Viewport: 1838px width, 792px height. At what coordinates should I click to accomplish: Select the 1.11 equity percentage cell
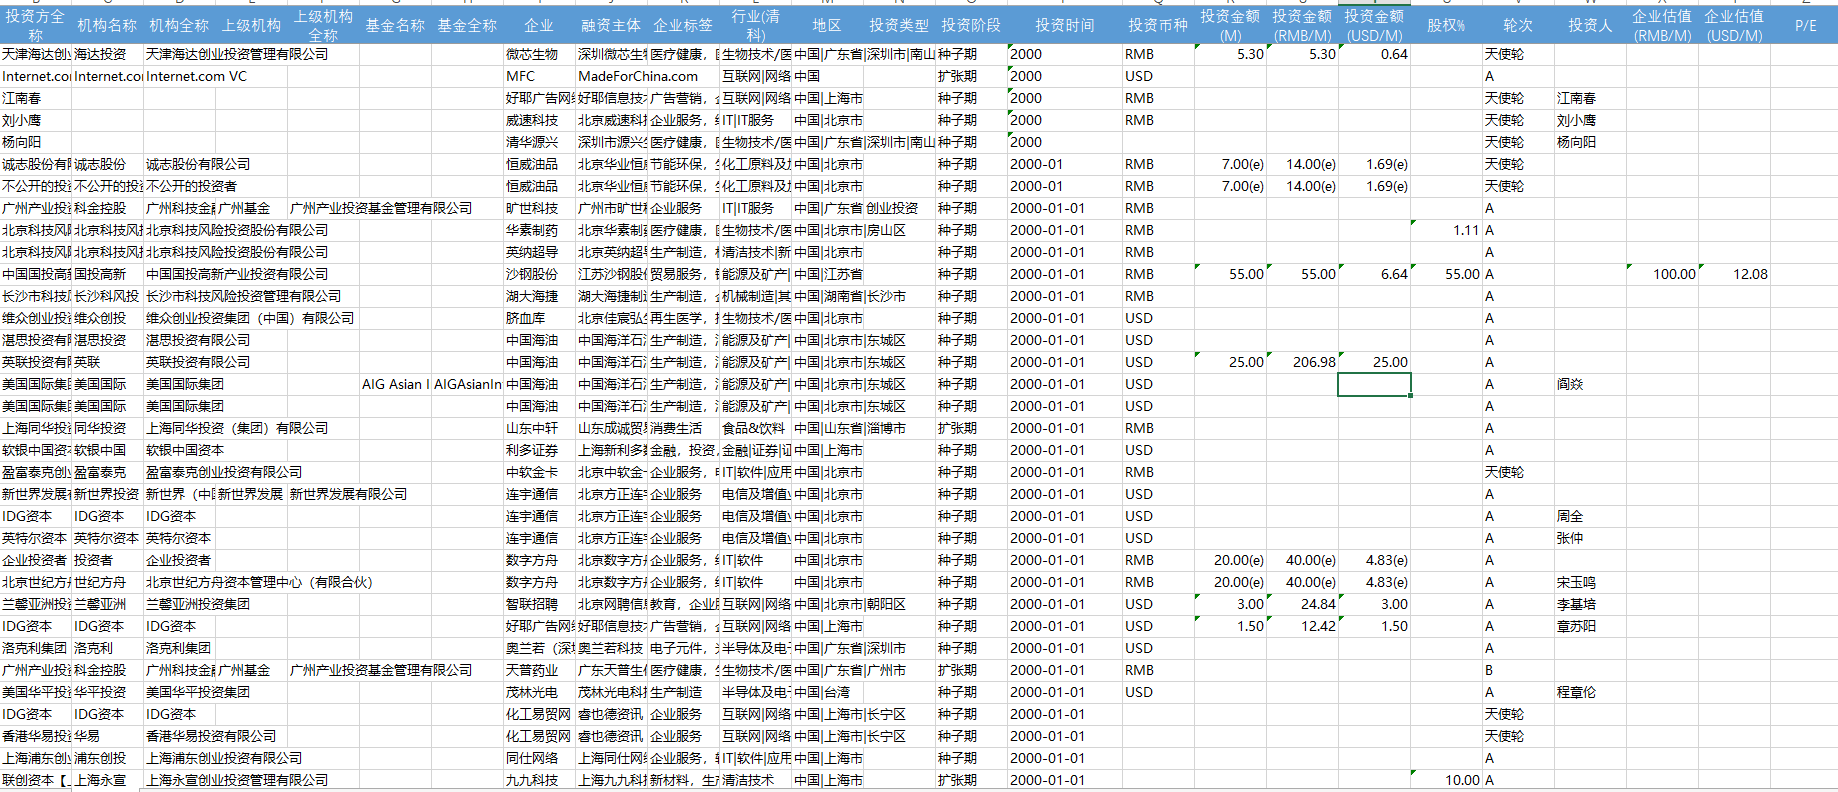click(1446, 230)
